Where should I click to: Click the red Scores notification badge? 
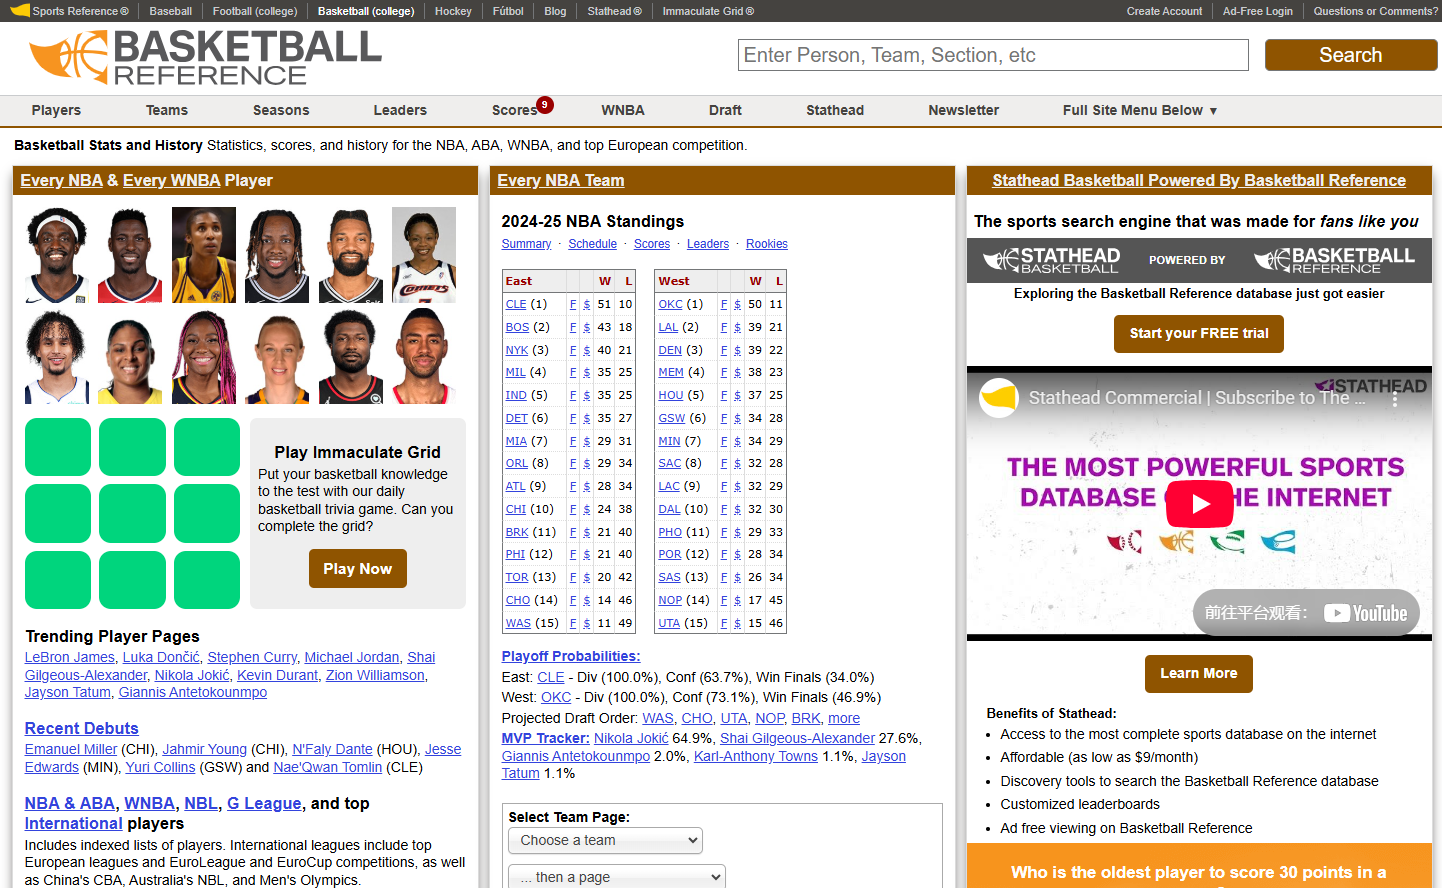544,105
